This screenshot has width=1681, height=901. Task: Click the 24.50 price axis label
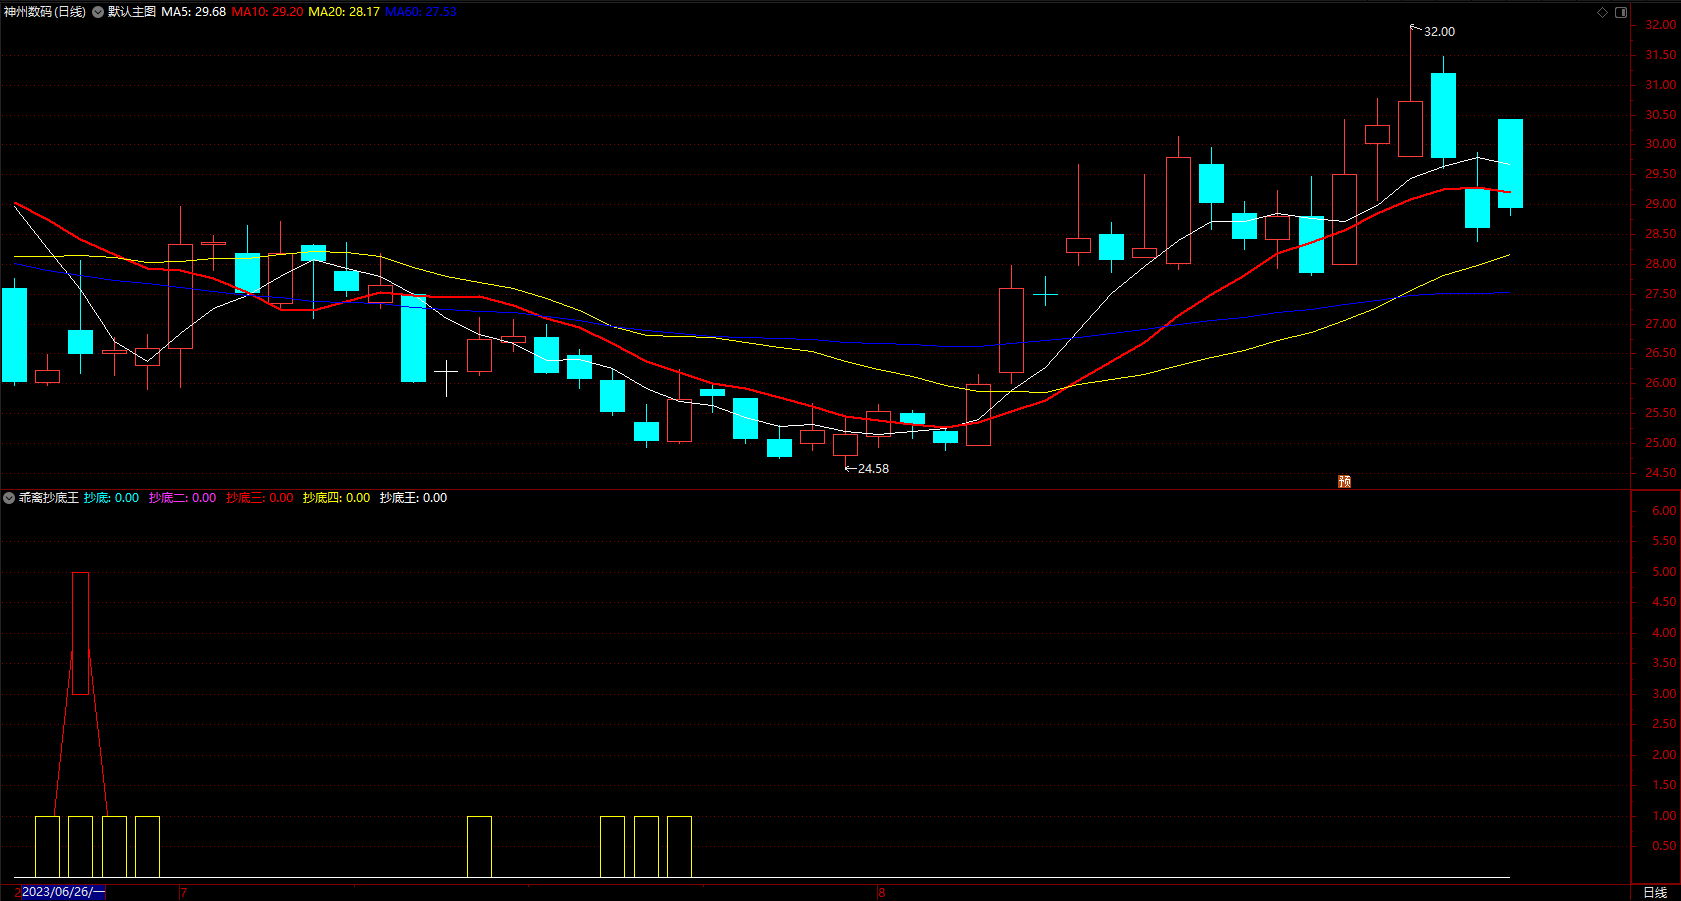pyautogui.click(x=1661, y=473)
